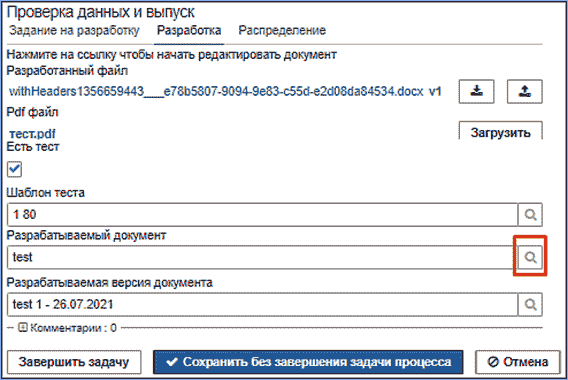The height and width of the screenshot is (380, 568).
Task: Open the Распределение tab
Action: click(282, 30)
